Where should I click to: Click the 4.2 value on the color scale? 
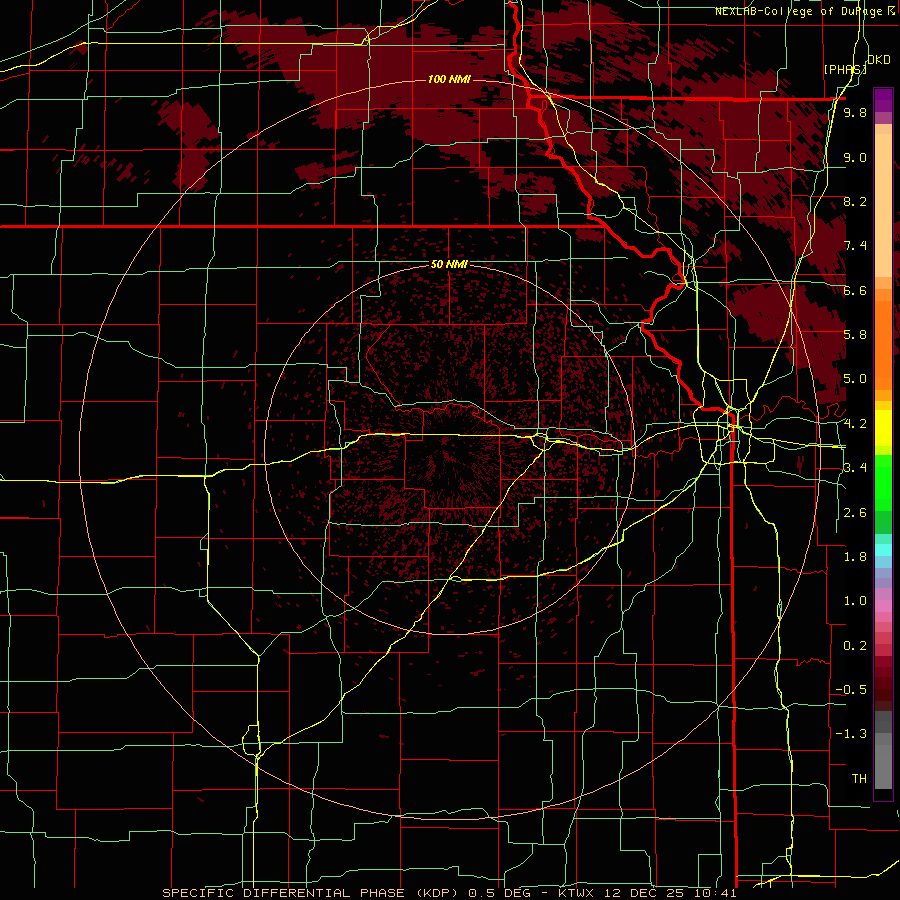point(855,424)
